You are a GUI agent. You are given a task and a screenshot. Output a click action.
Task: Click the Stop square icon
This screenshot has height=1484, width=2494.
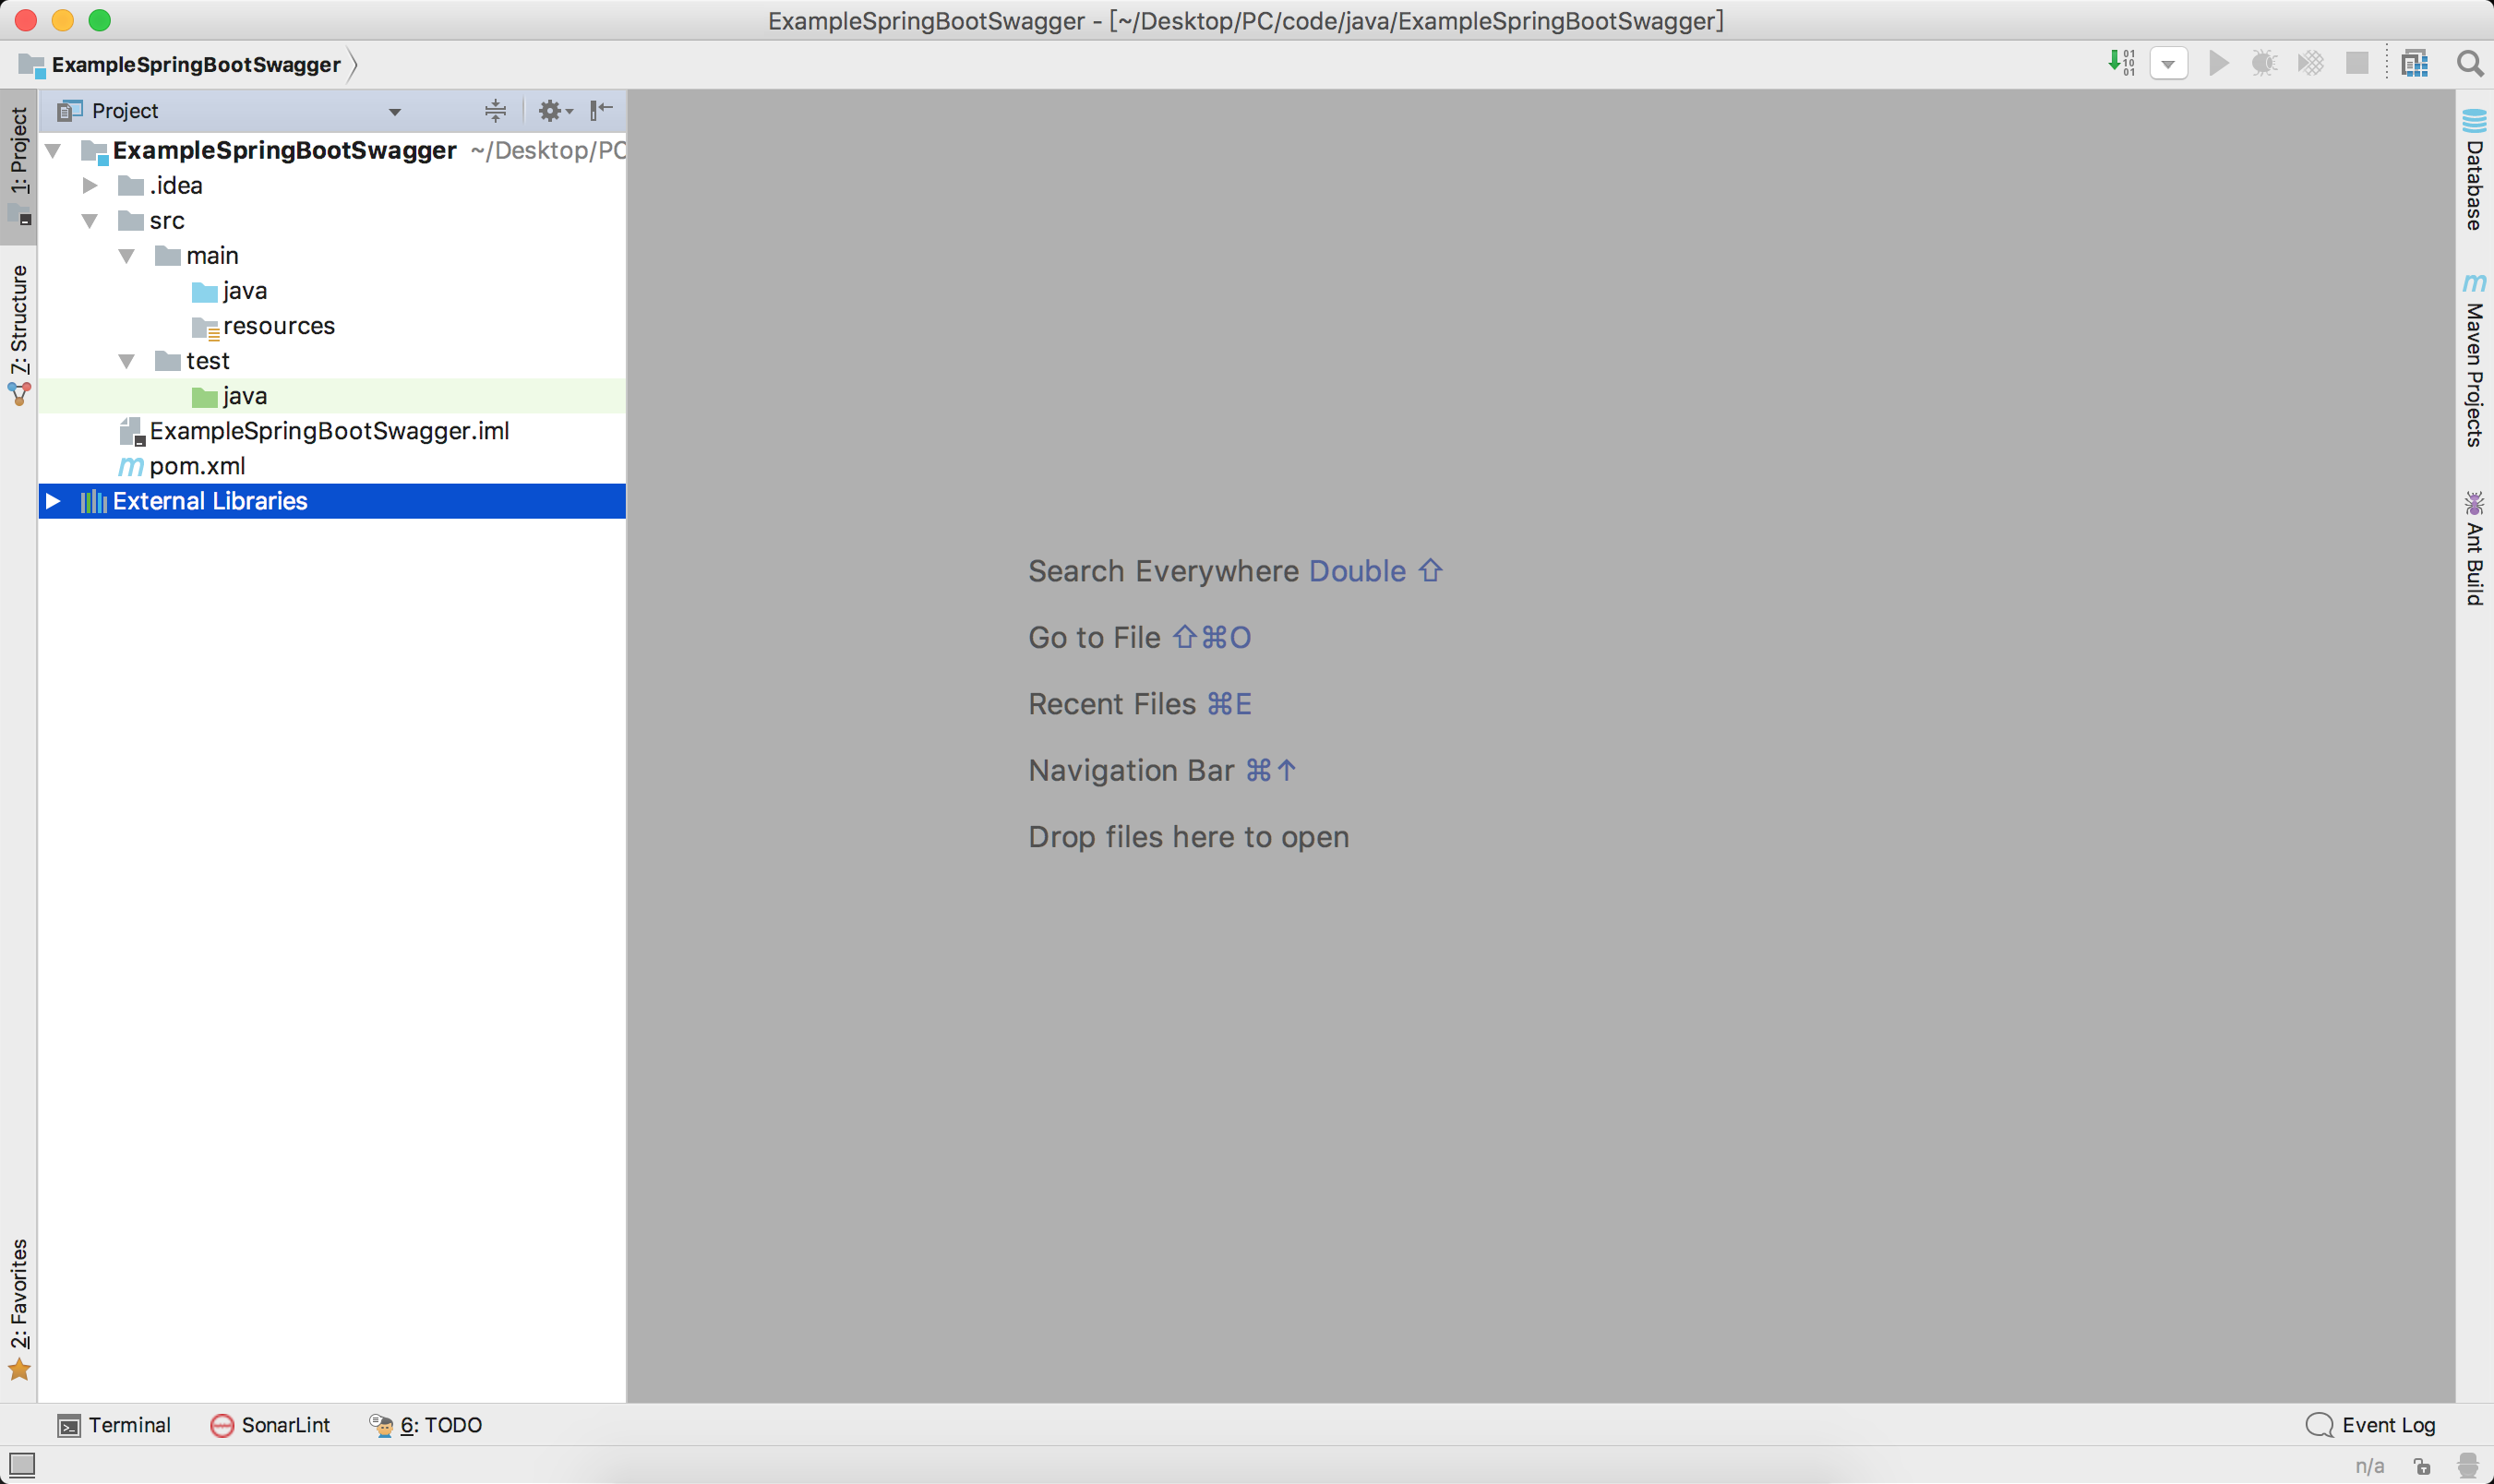point(2357,63)
